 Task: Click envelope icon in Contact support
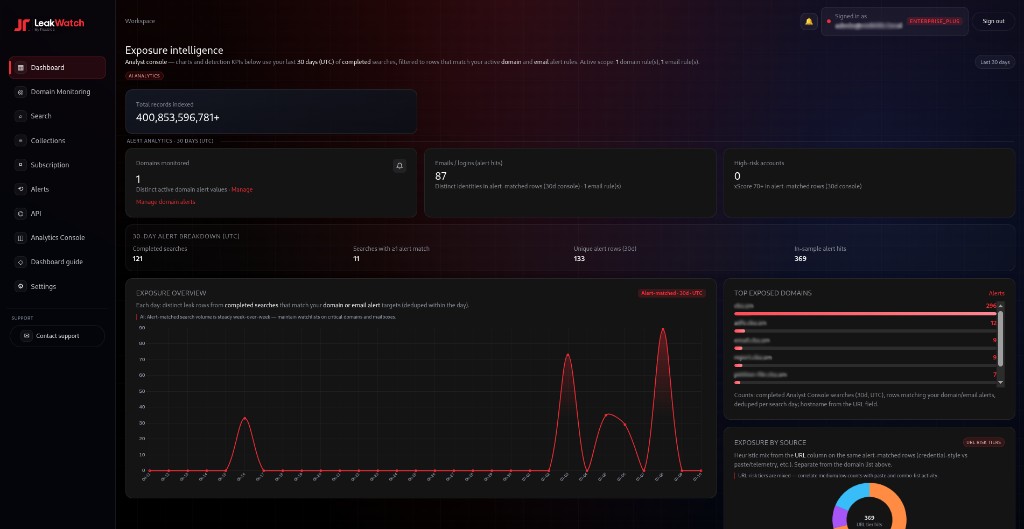[x=26, y=336]
